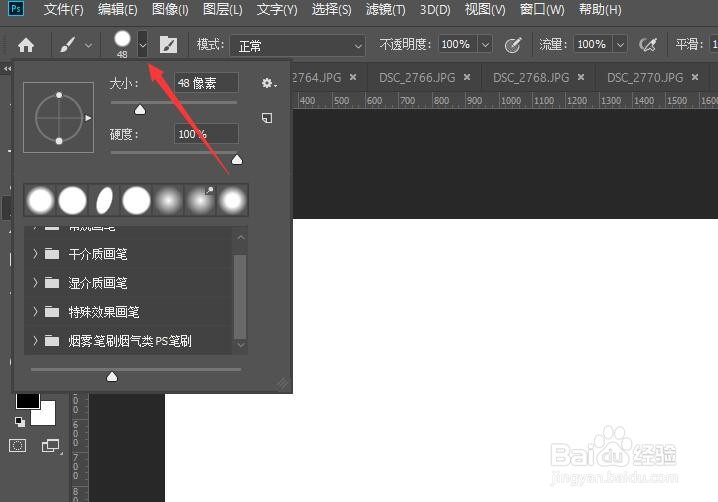
Task: Click the Photoshop Ps logo icon
Action: click(16, 9)
